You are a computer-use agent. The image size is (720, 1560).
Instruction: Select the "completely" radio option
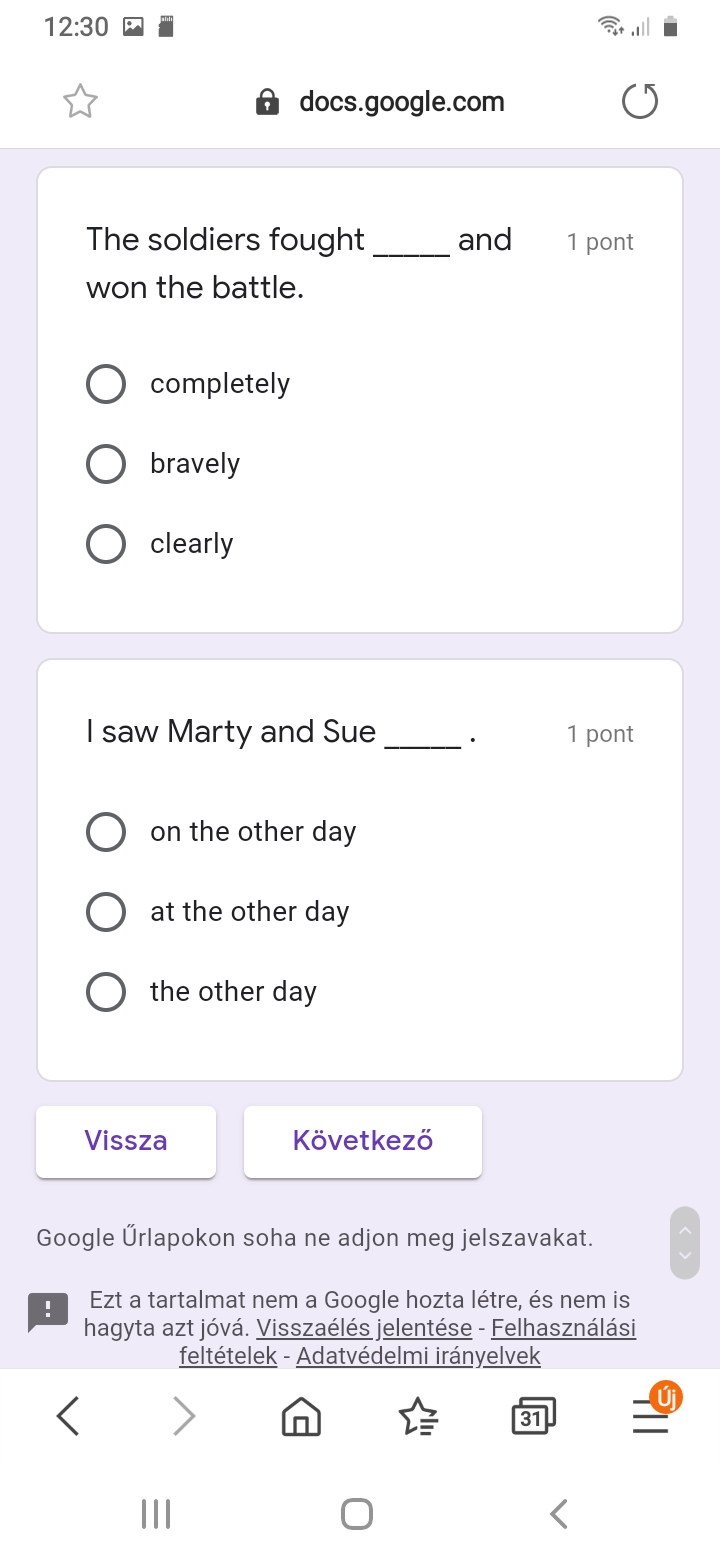click(106, 384)
